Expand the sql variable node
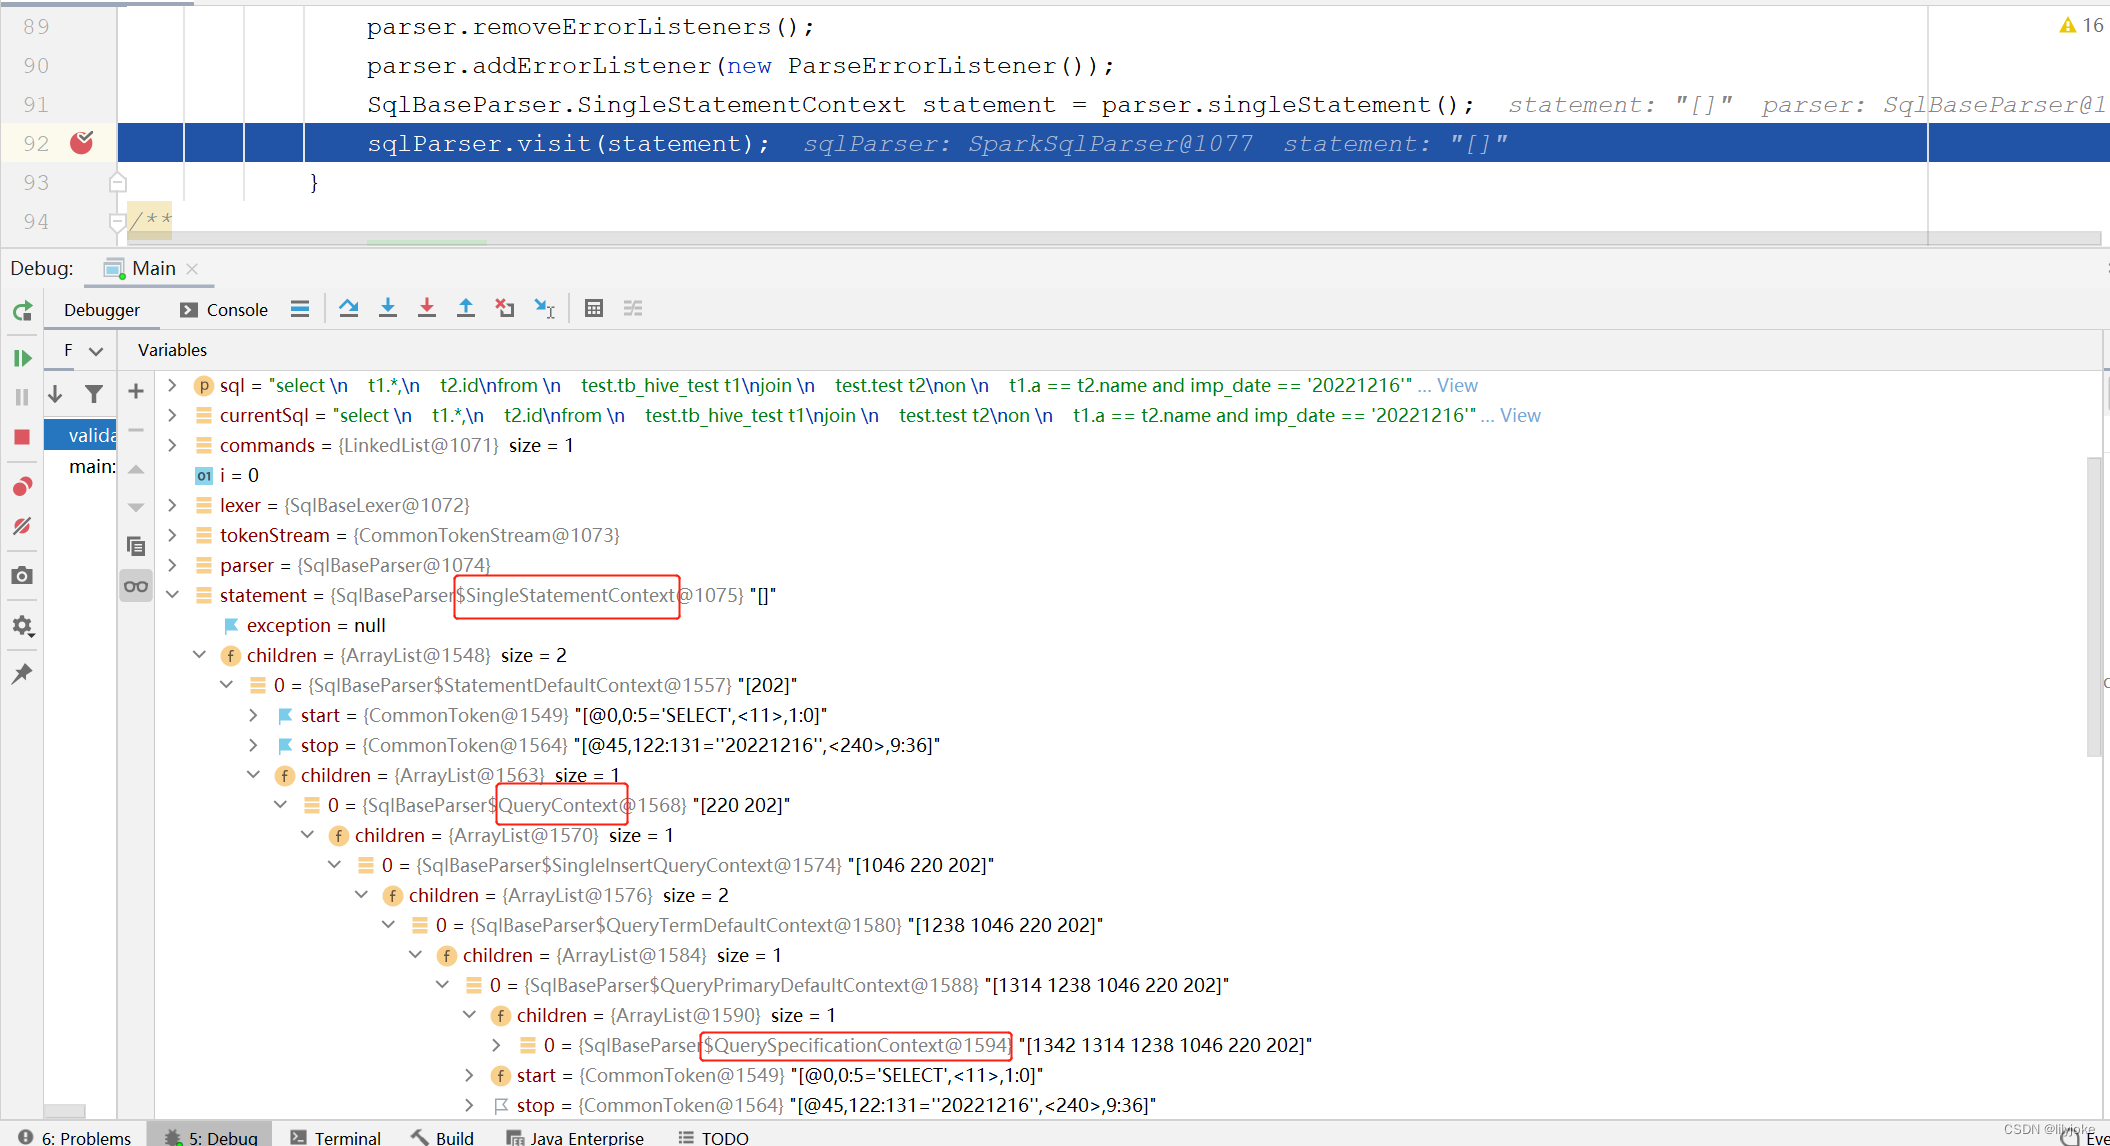 (x=172, y=385)
